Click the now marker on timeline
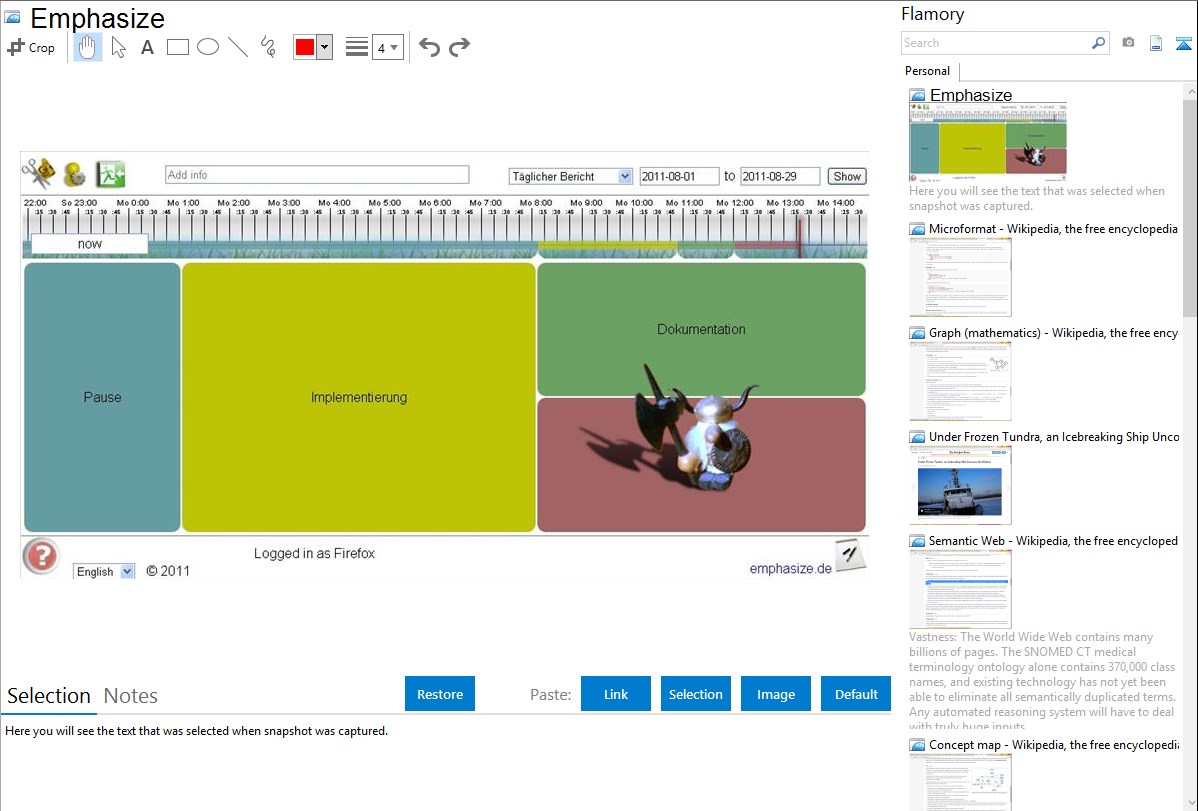Viewport: 1198px width, 811px height. pyautogui.click(x=89, y=244)
